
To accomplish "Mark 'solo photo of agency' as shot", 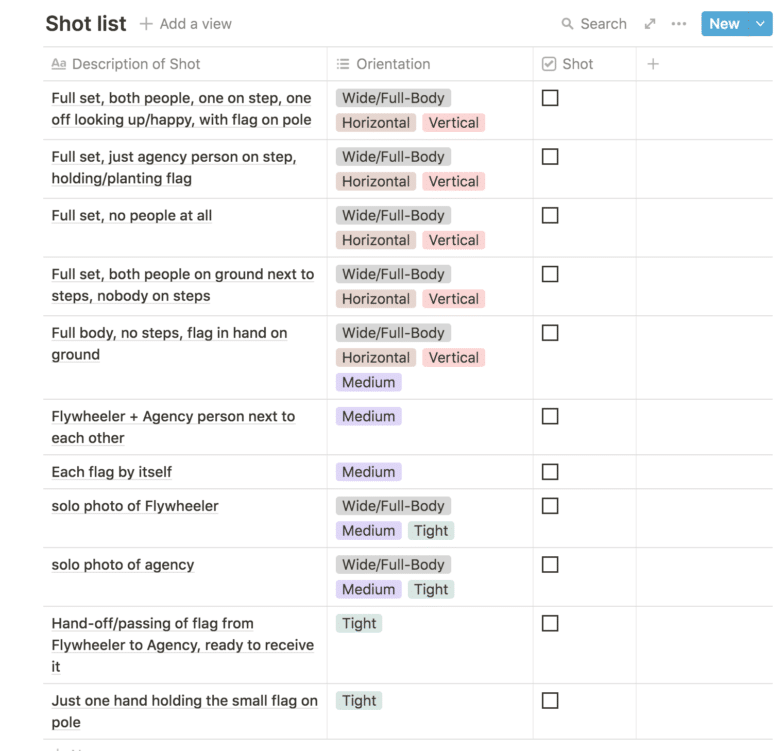I will [x=550, y=565].
